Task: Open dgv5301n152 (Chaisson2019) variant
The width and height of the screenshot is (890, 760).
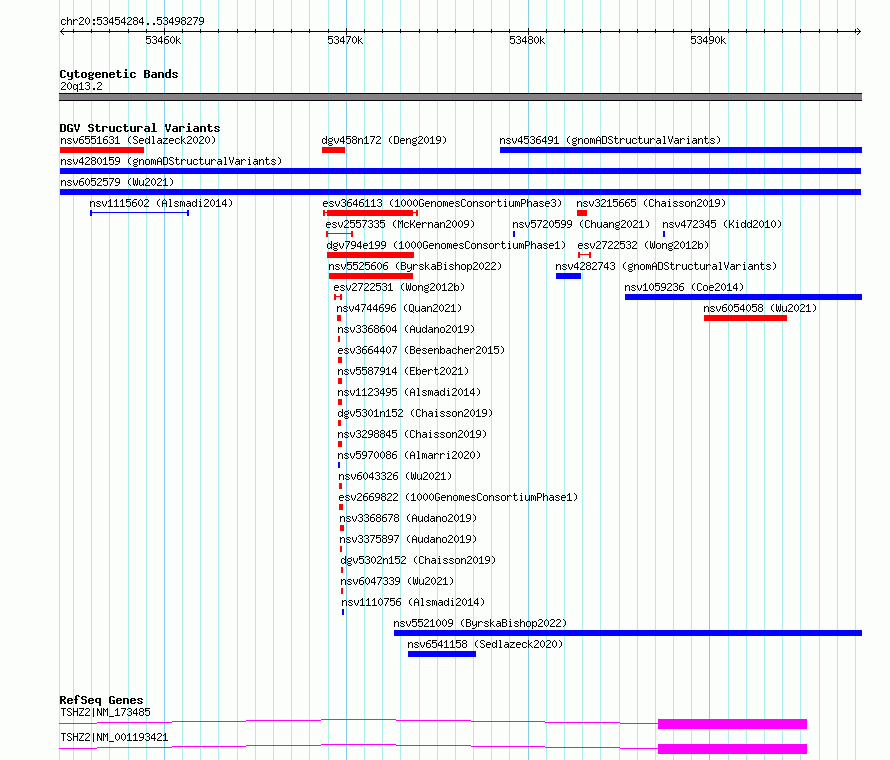Action: (x=415, y=413)
